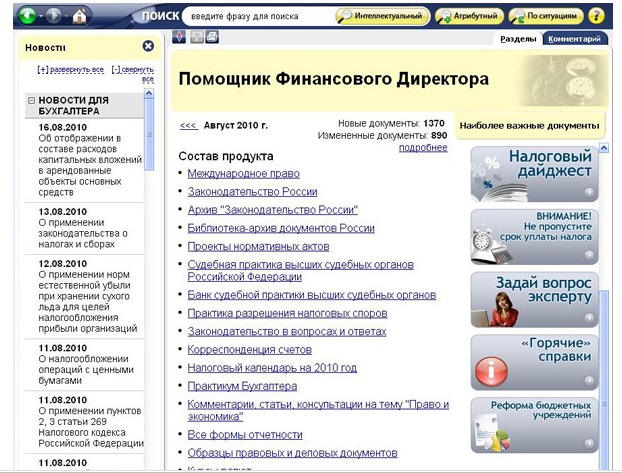Click the green back navigation arrow

click(27, 16)
